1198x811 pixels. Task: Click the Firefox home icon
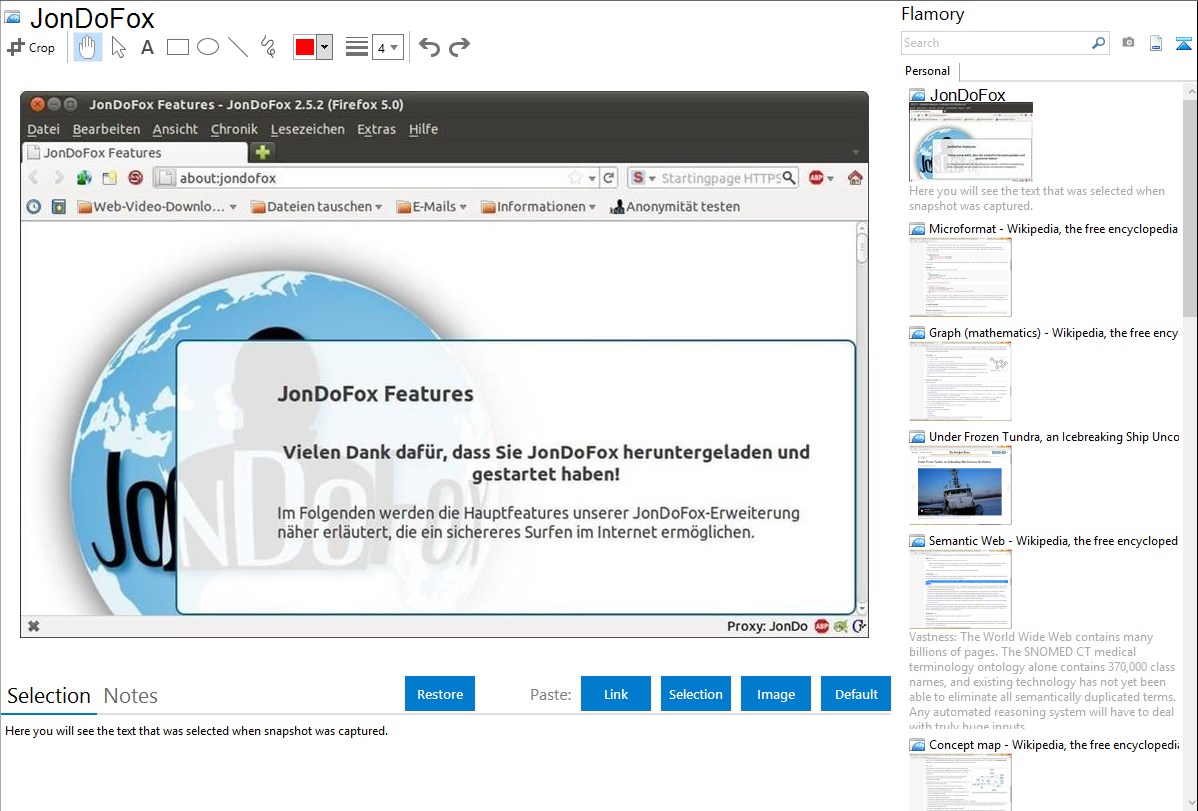(x=855, y=178)
